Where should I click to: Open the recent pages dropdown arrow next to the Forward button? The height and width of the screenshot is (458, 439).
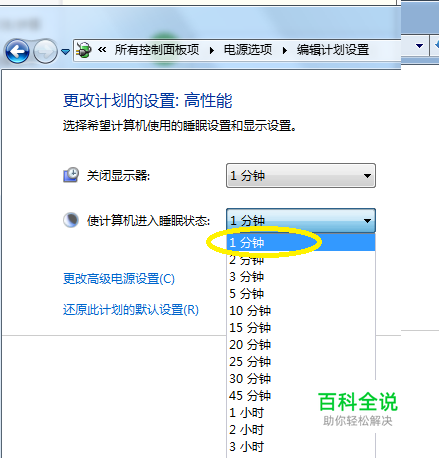(x=65, y=52)
